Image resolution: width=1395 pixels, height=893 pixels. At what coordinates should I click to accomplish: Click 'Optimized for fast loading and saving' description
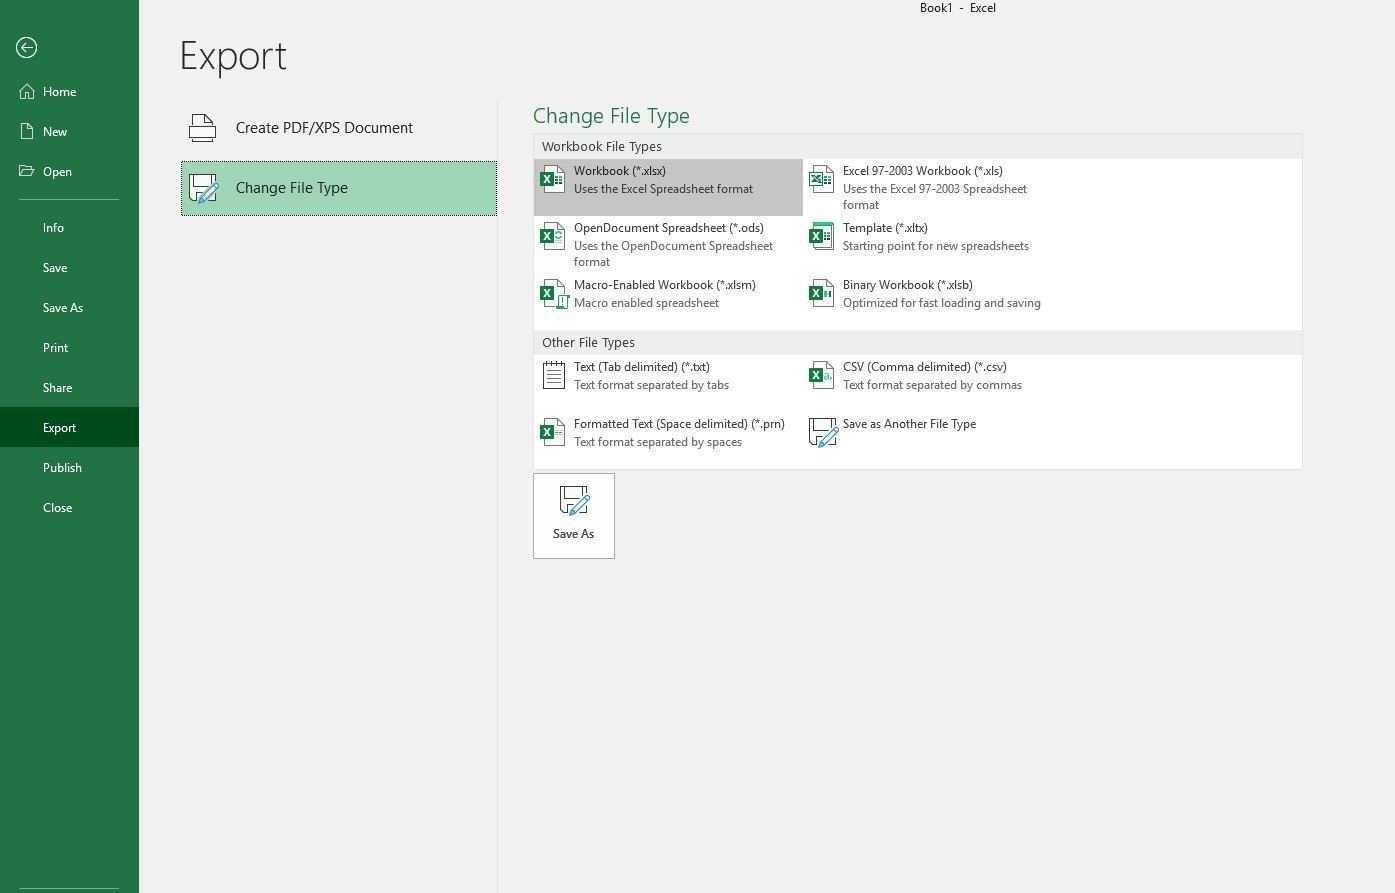click(942, 303)
